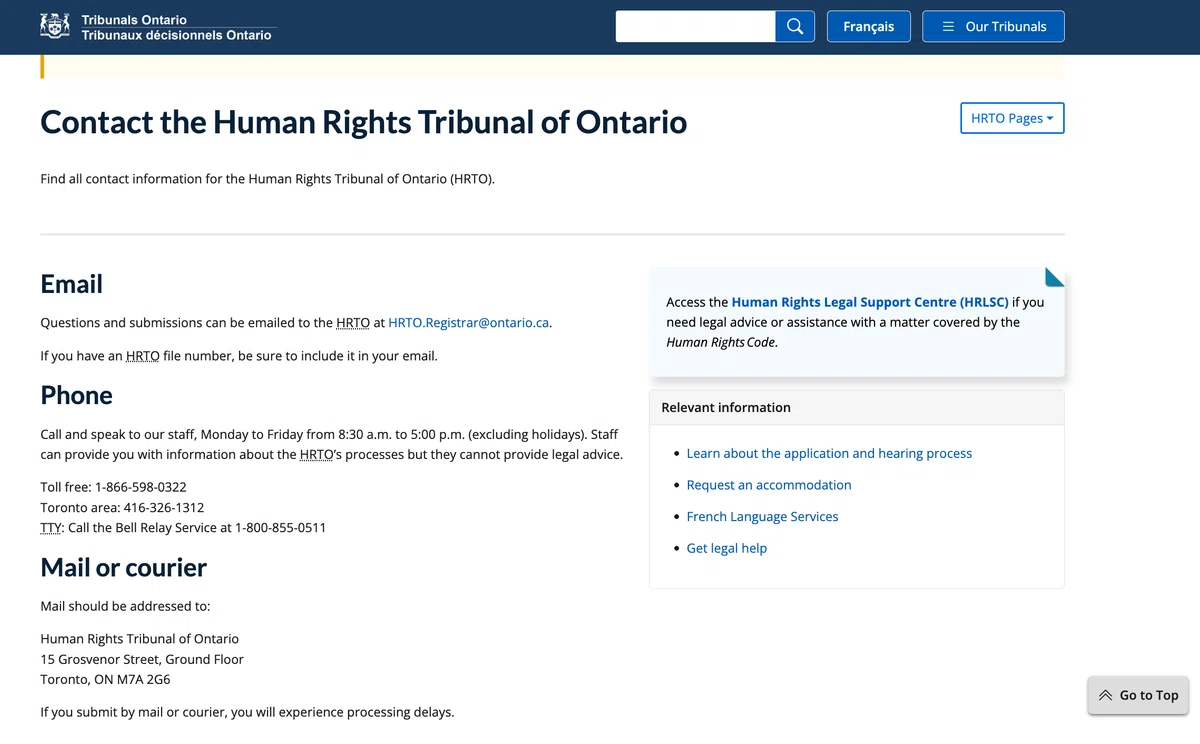The height and width of the screenshot is (744, 1200).
Task: Click the Mail or courier heading
Action: [124, 567]
